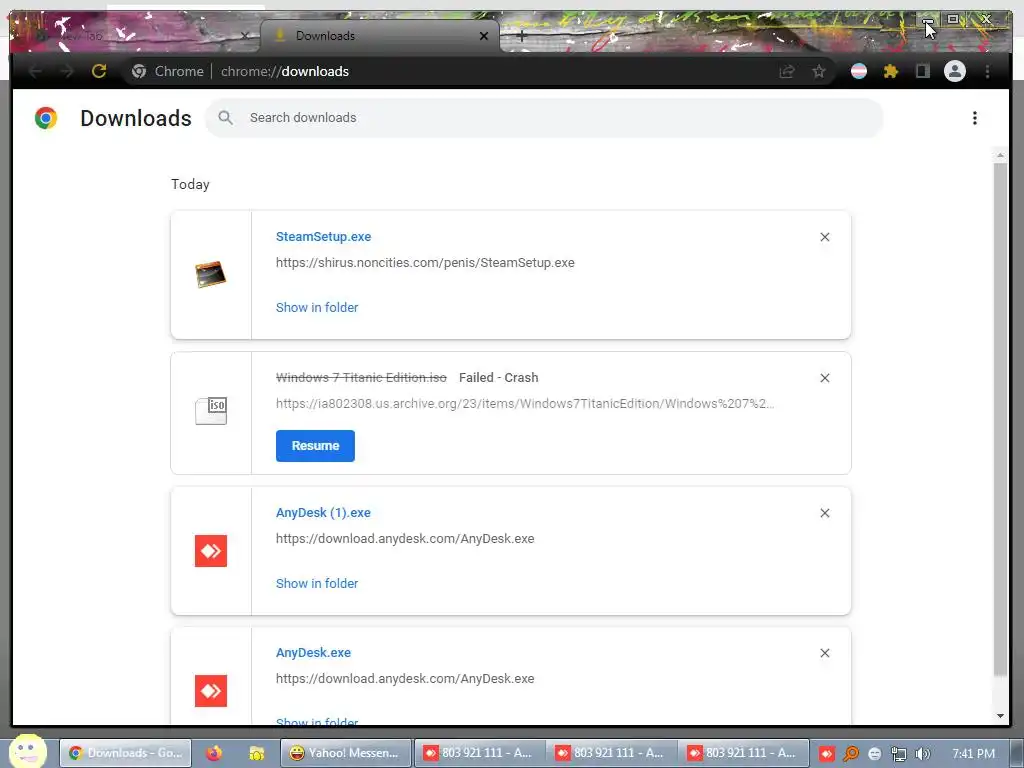Remove Windows 7 Titanic Edition.iso entry
This screenshot has height=768, width=1024.
[825, 378]
